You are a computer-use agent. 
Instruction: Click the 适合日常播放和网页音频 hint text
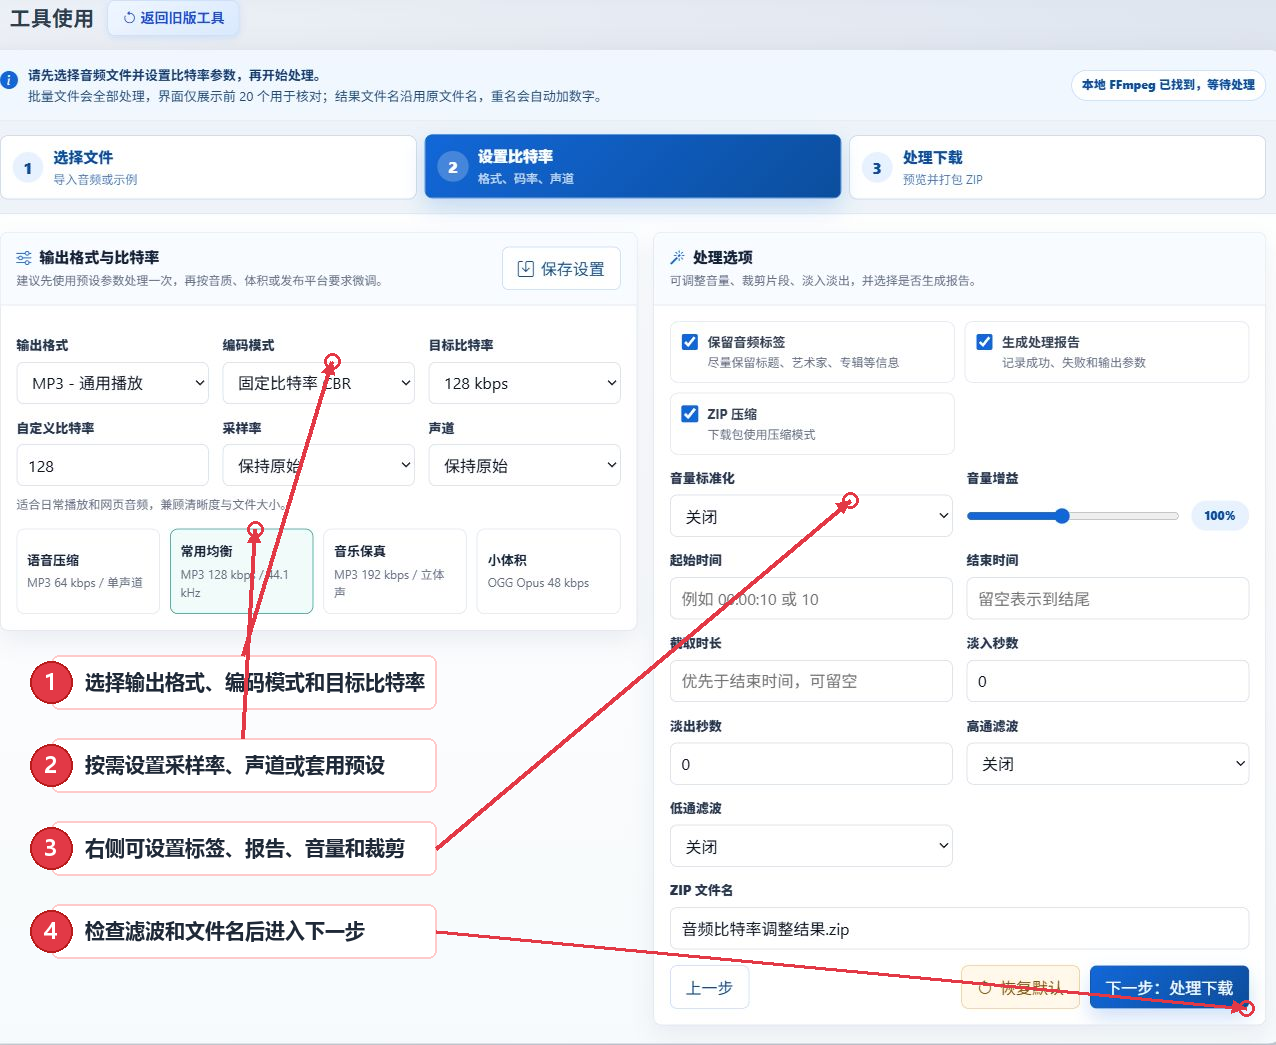[150, 505]
